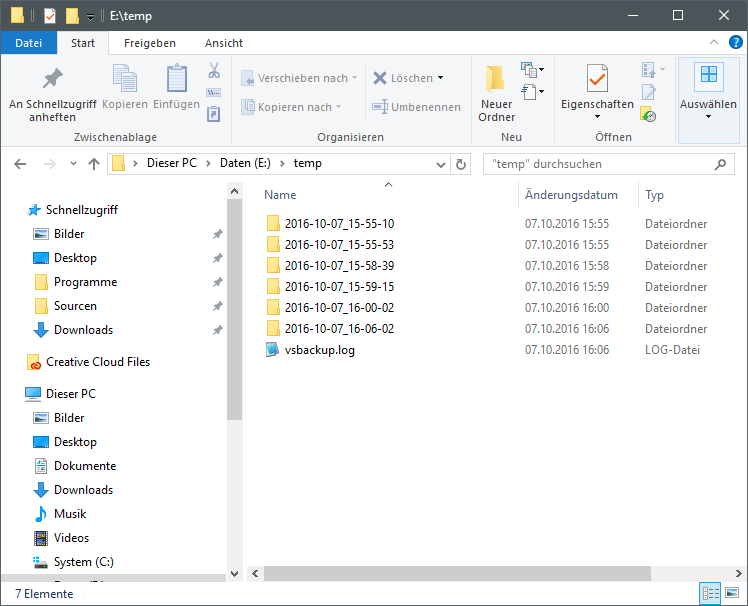
Task: Select the vsbackup.log file
Action: [319, 350]
